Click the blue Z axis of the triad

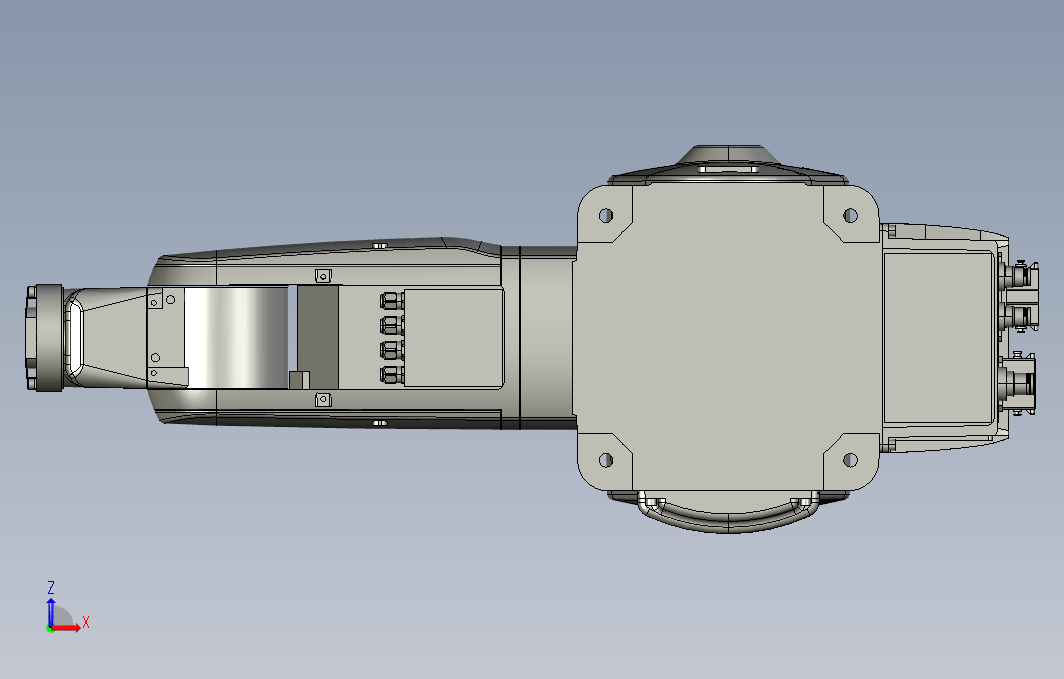pos(50,612)
